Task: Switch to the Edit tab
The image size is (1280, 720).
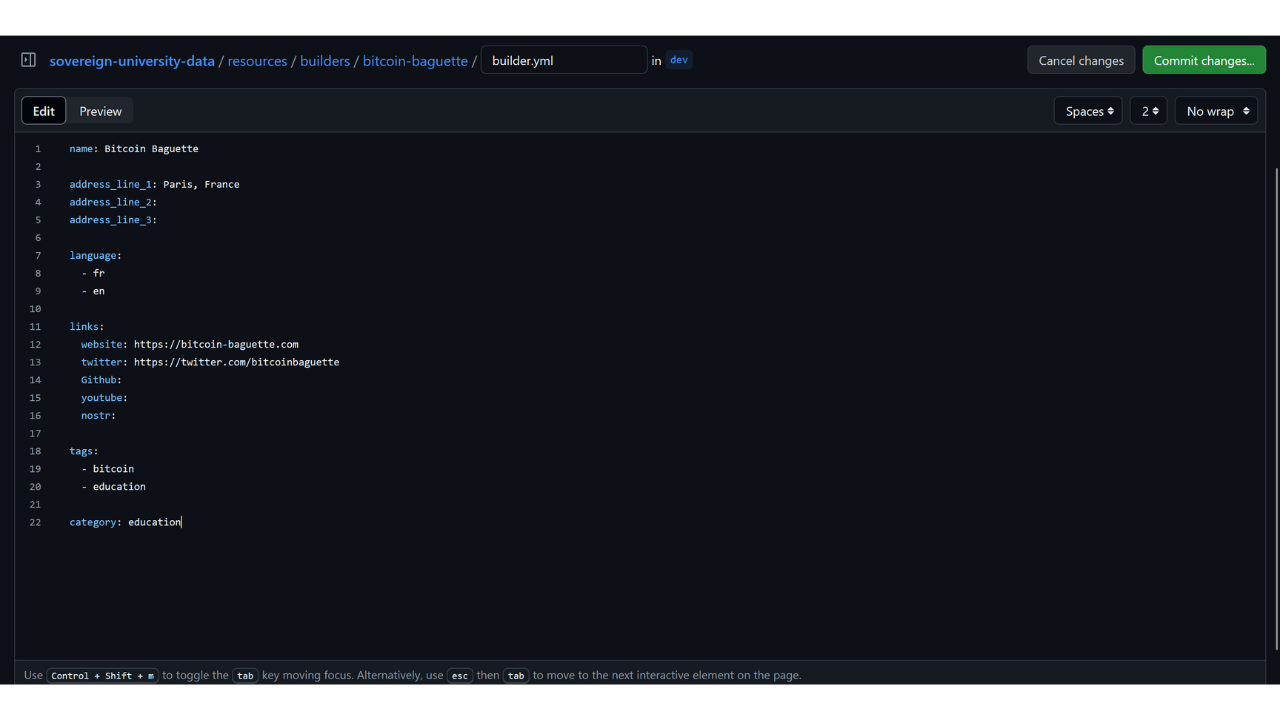Action: 44,111
